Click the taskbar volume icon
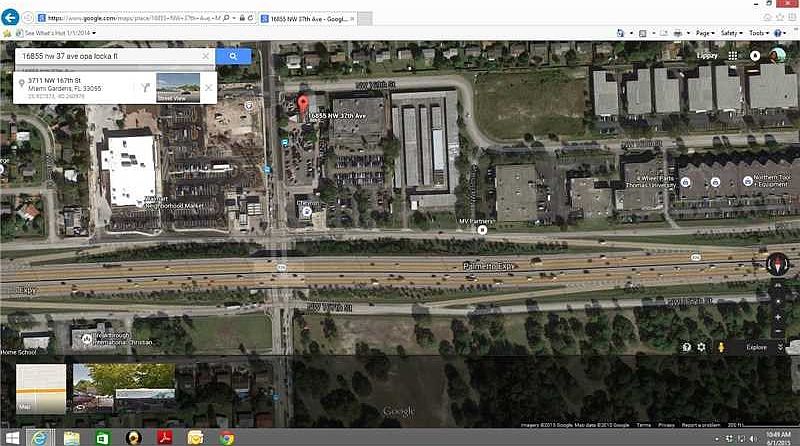Image resolution: width=800 pixels, height=446 pixels. pyautogui.click(x=753, y=439)
